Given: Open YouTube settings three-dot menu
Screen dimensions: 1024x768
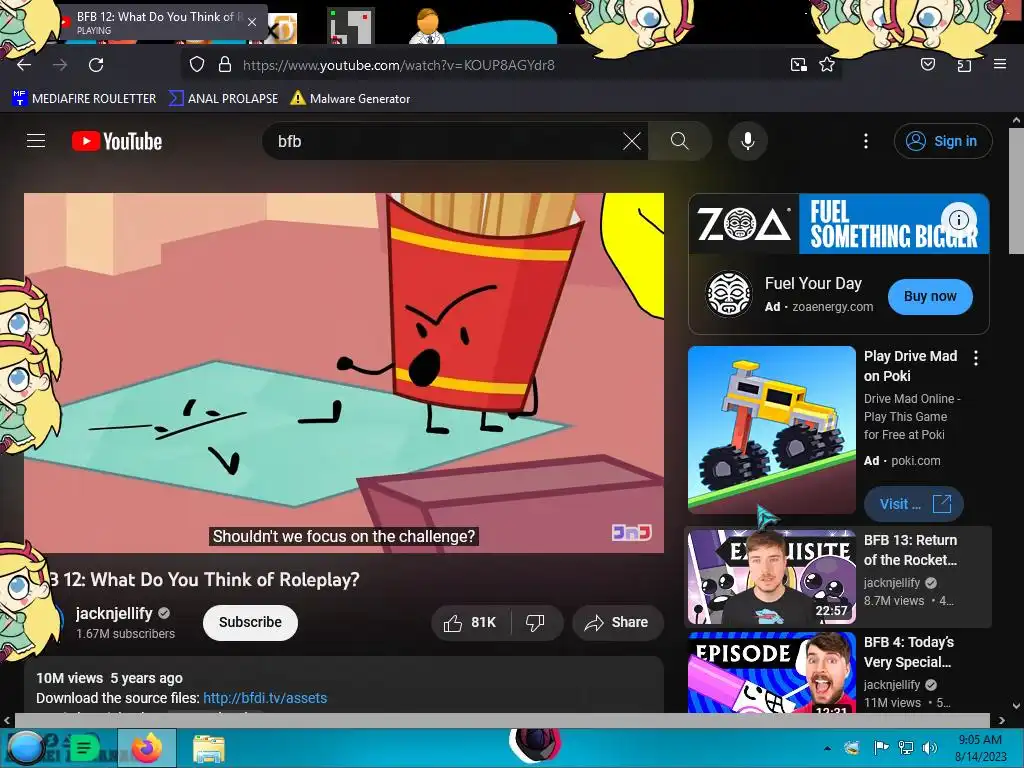Looking at the screenshot, I should (866, 141).
